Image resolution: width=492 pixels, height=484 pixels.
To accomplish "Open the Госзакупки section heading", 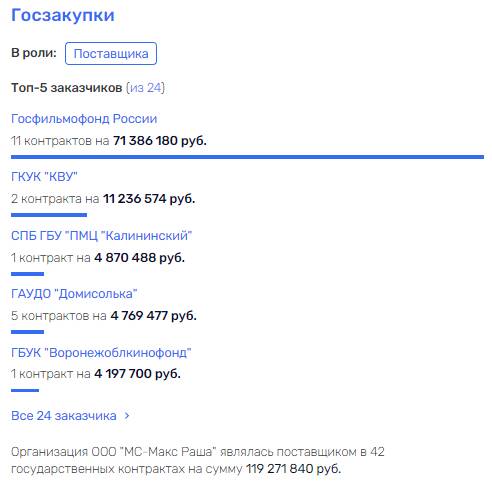I will (63, 15).
